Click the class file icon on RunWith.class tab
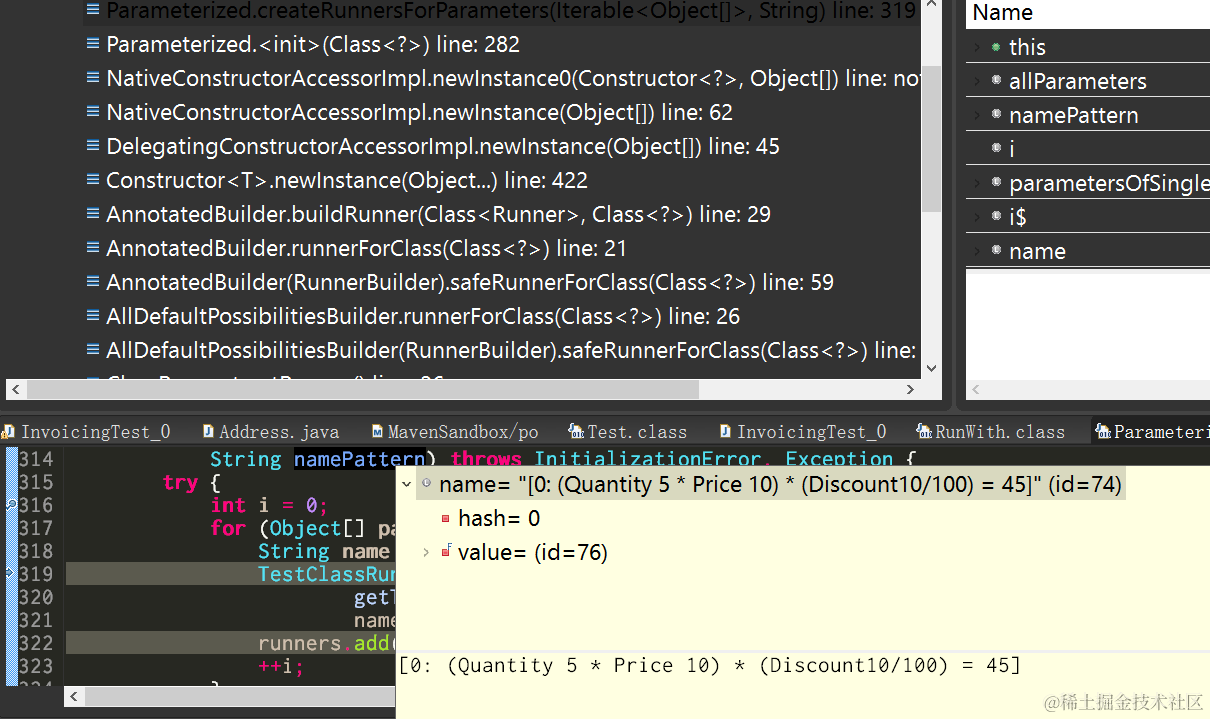 tap(926, 432)
